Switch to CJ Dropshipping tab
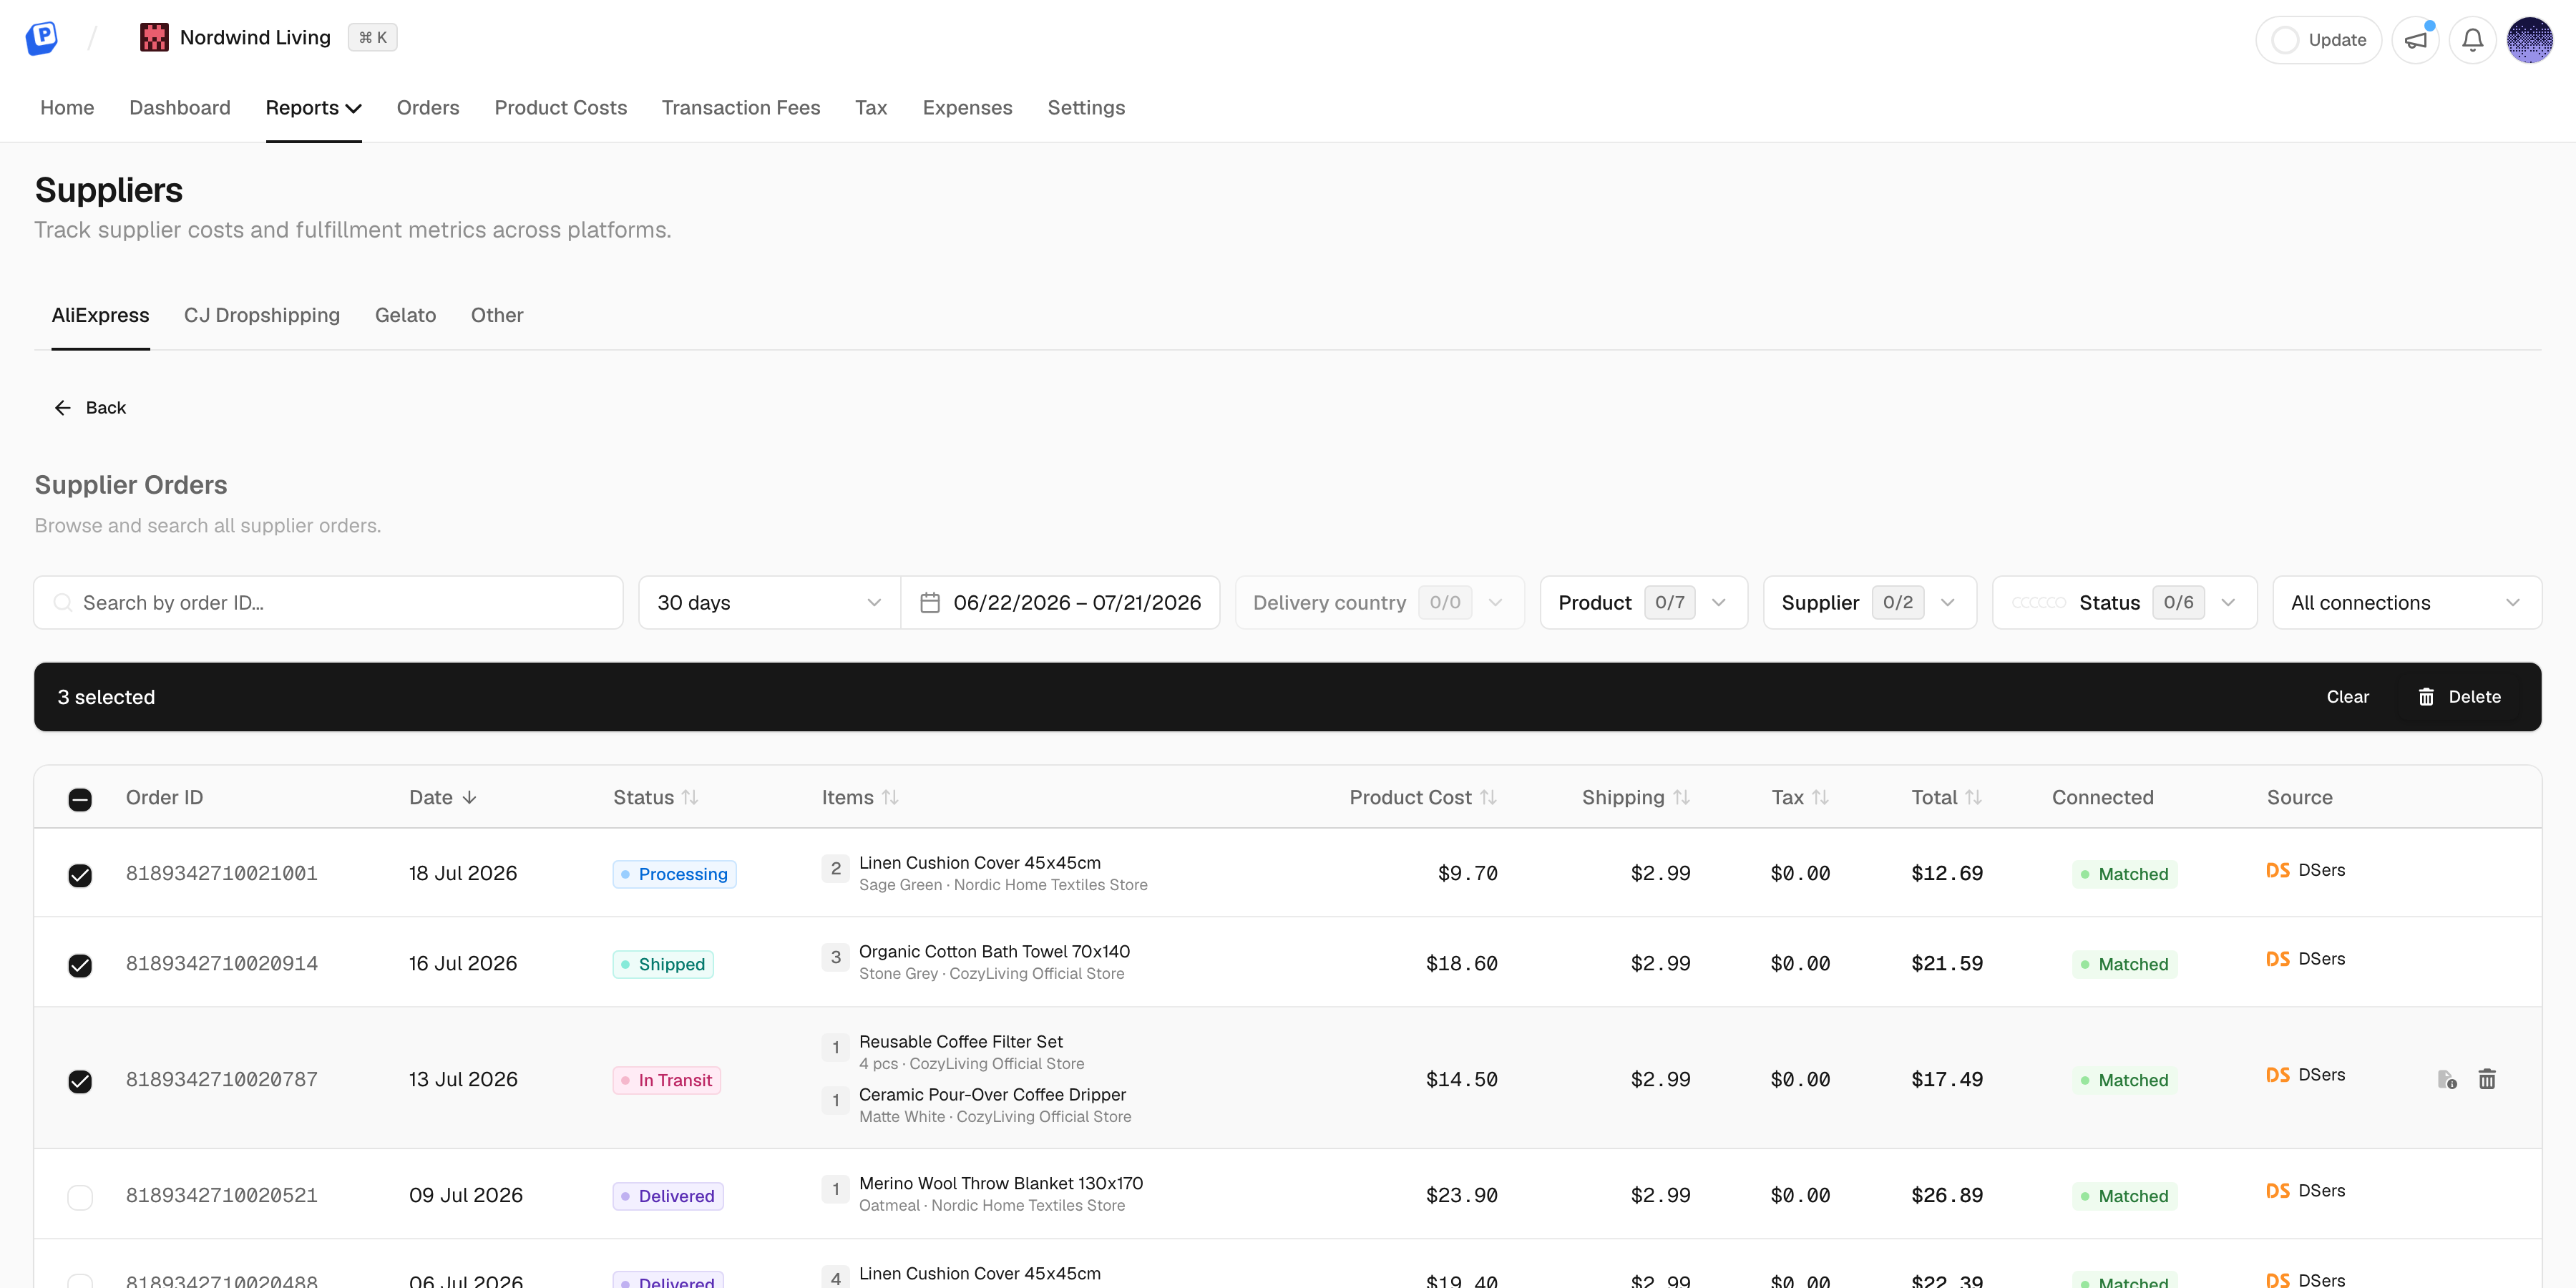 262,315
